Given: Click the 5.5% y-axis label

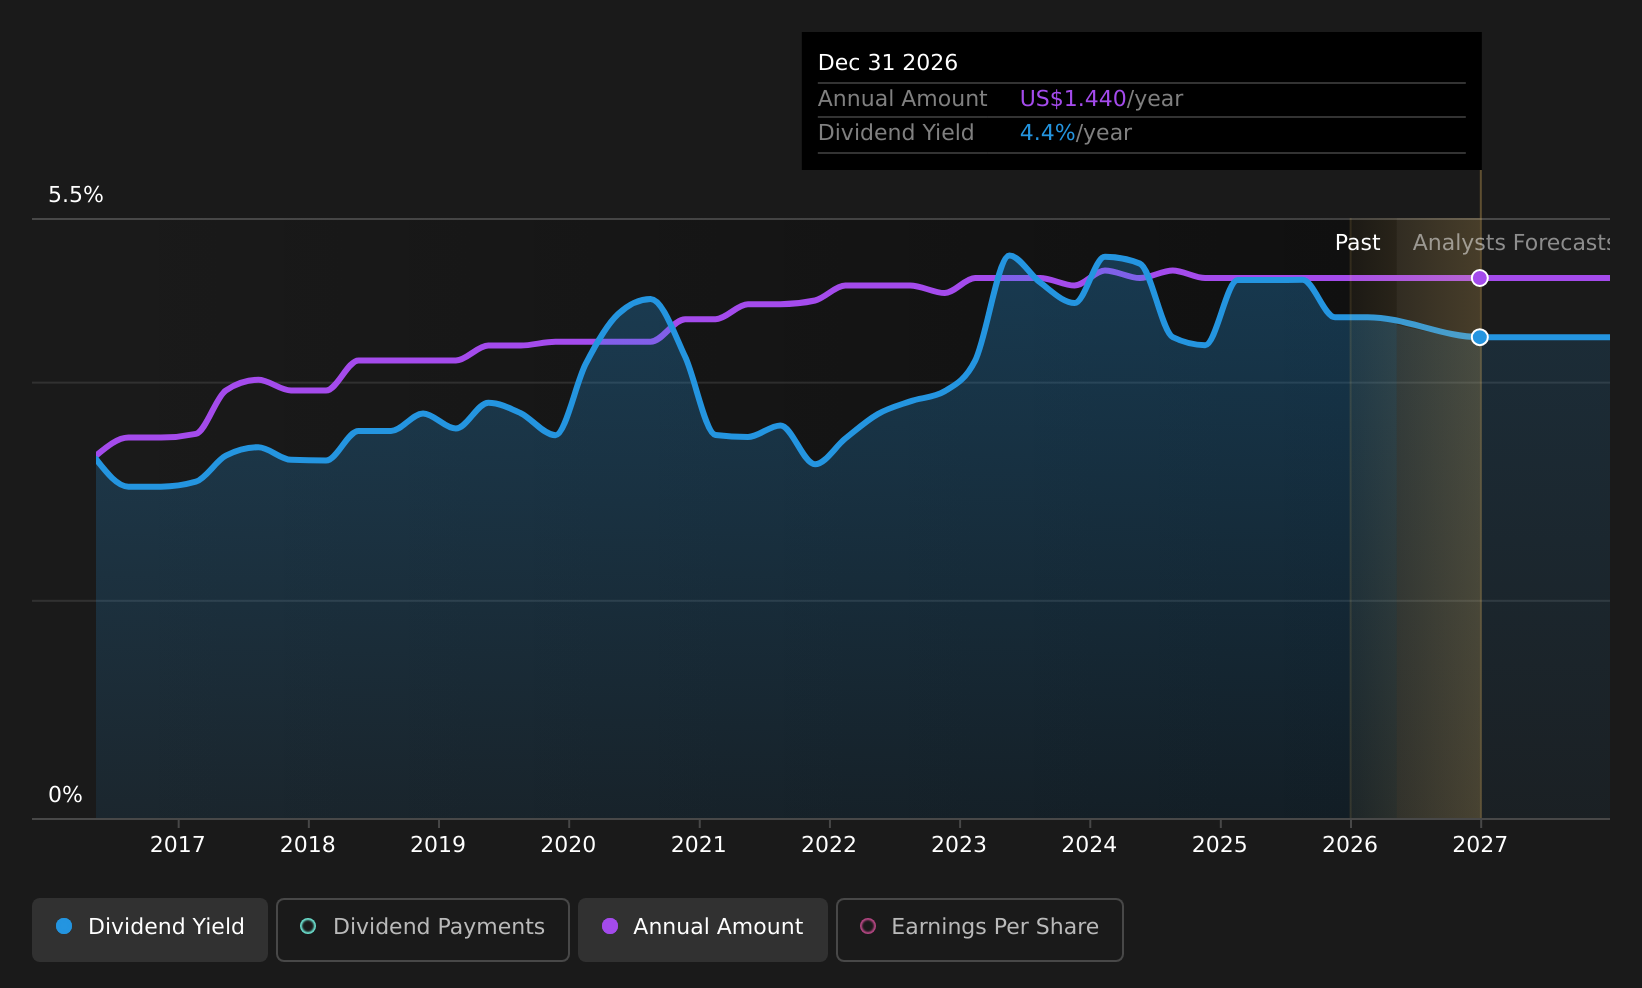Looking at the screenshot, I should click(76, 195).
